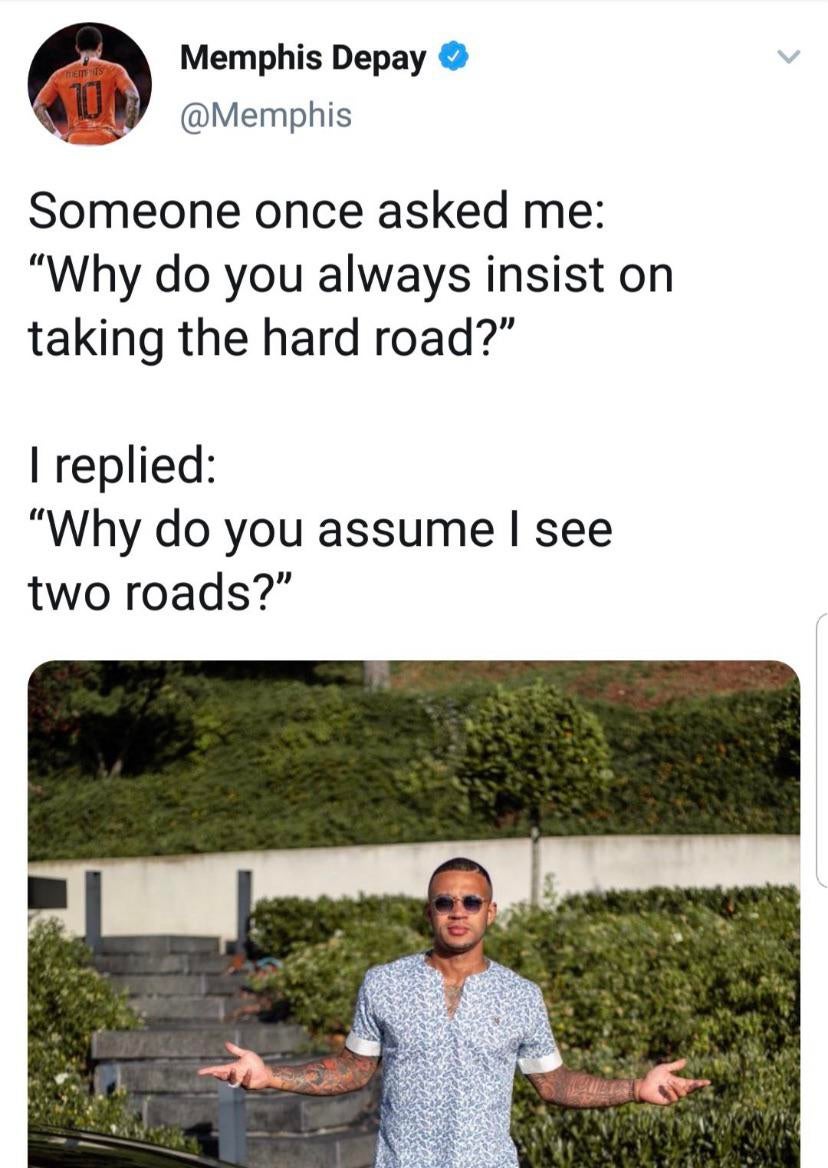Screen dimensions: 828x1168
Task: Click the man's sunglasses in photo
Action: pyautogui.click(x=460, y=904)
